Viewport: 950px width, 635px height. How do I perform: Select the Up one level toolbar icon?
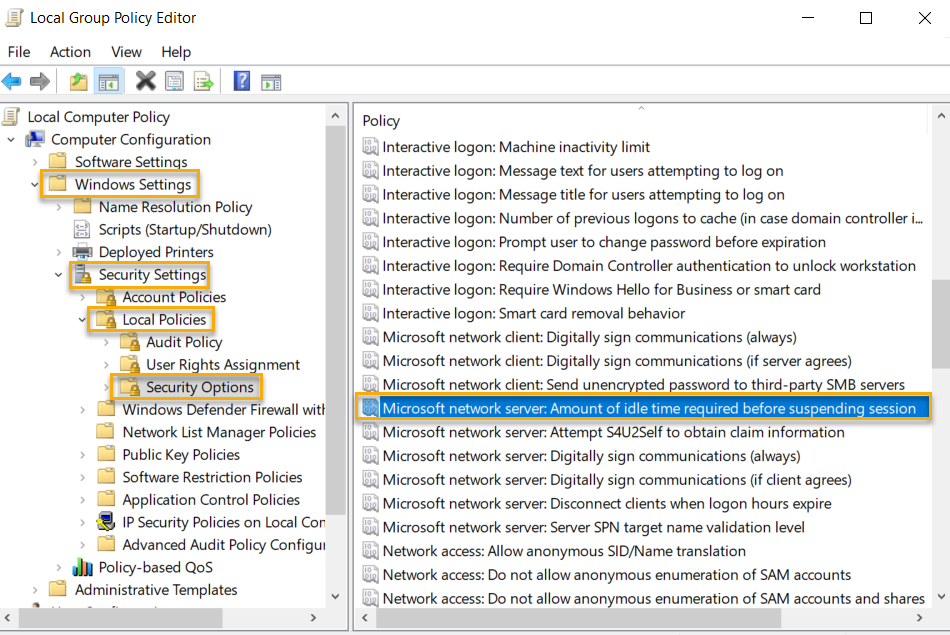click(x=78, y=81)
